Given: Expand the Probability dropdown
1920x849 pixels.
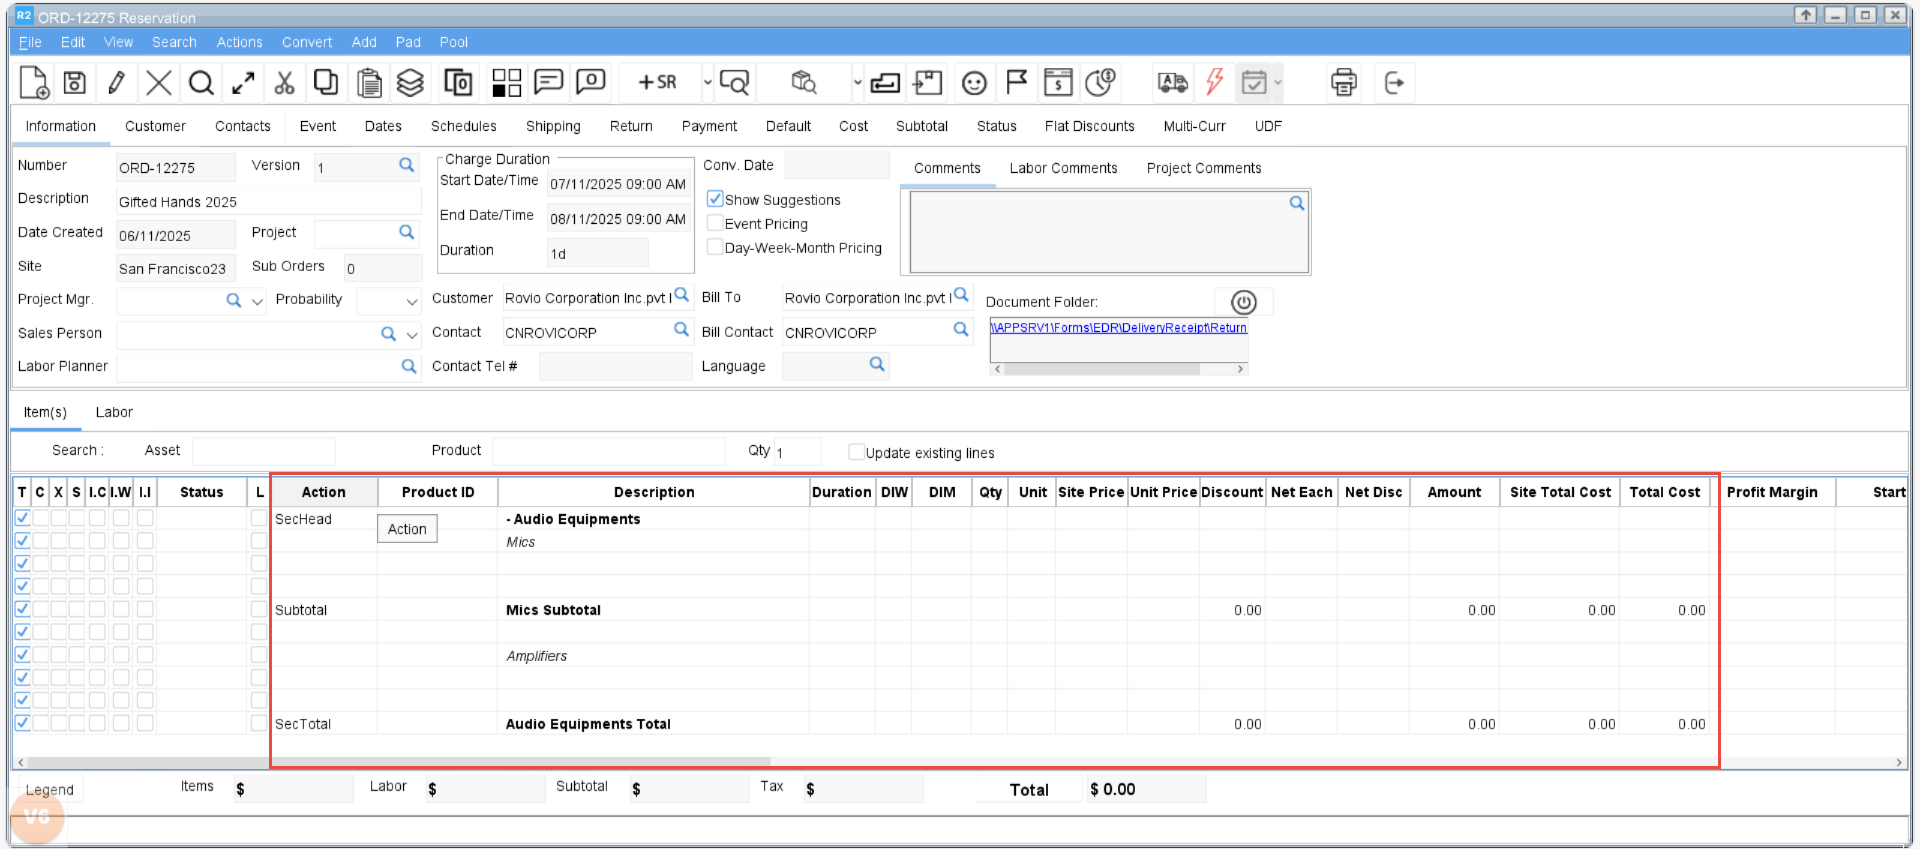Looking at the screenshot, I should tap(412, 301).
